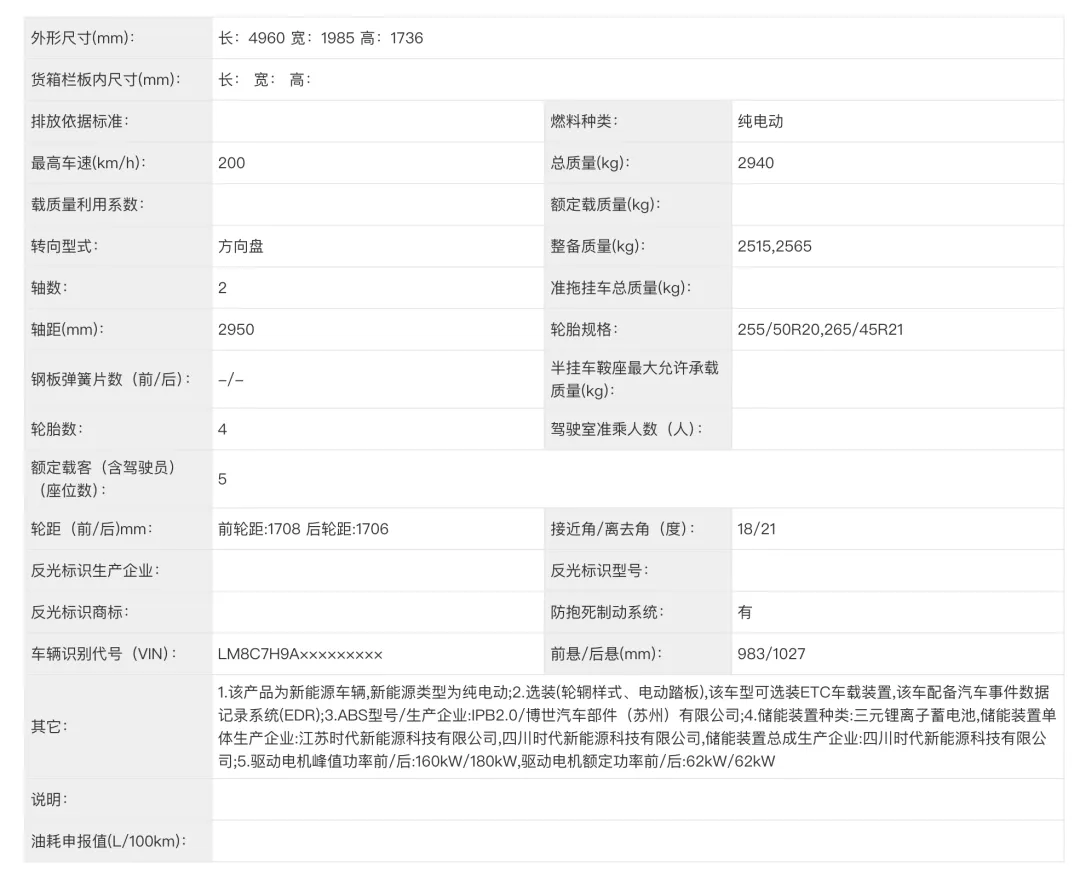Click the 反光标识生产企业 label
The height and width of the screenshot is (869, 1080).
tap(94, 570)
